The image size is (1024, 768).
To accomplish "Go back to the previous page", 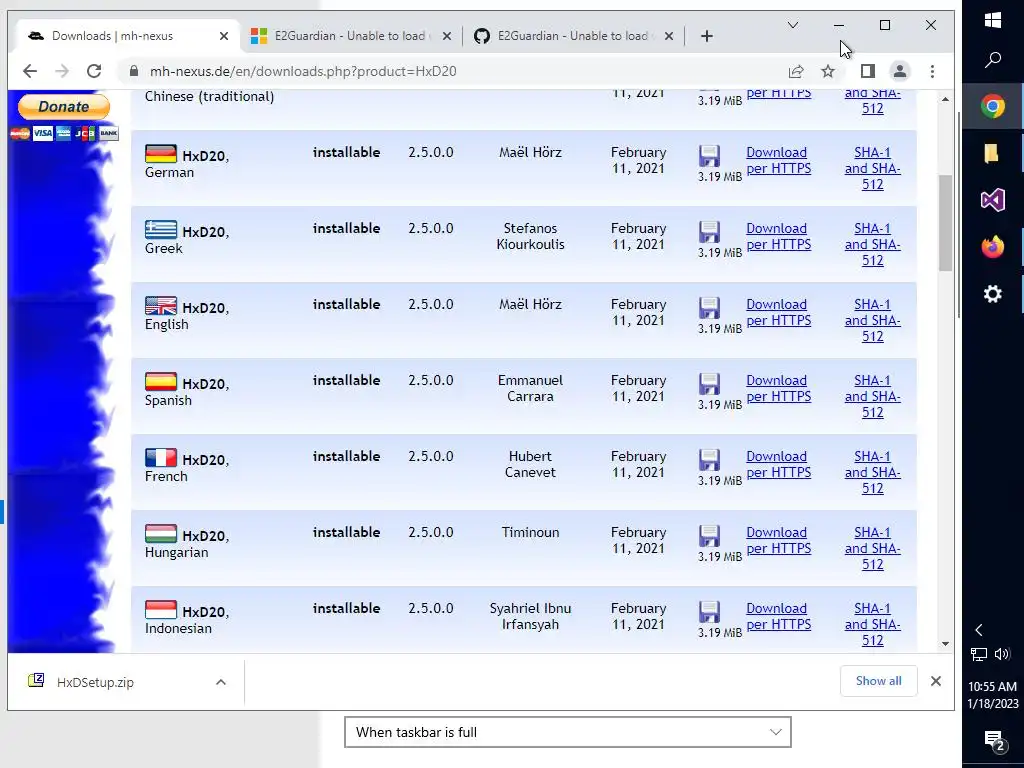I will click(x=29, y=71).
